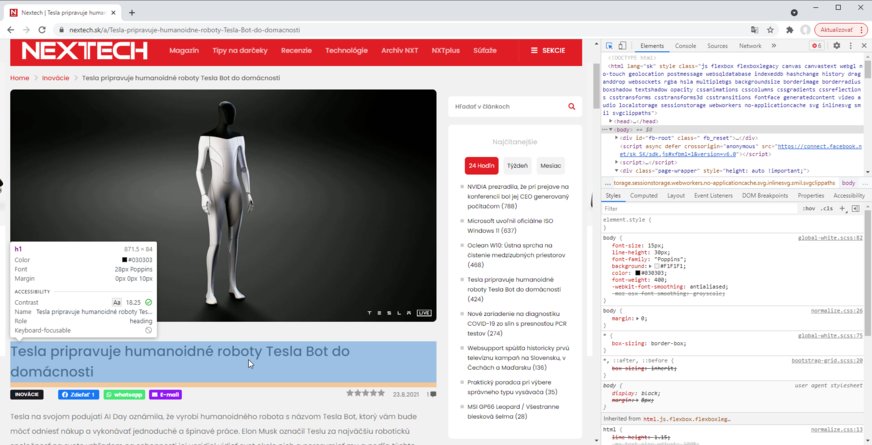Switch to the Console tab in DevTools
The height and width of the screenshot is (445, 872).
click(x=685, y=46)
